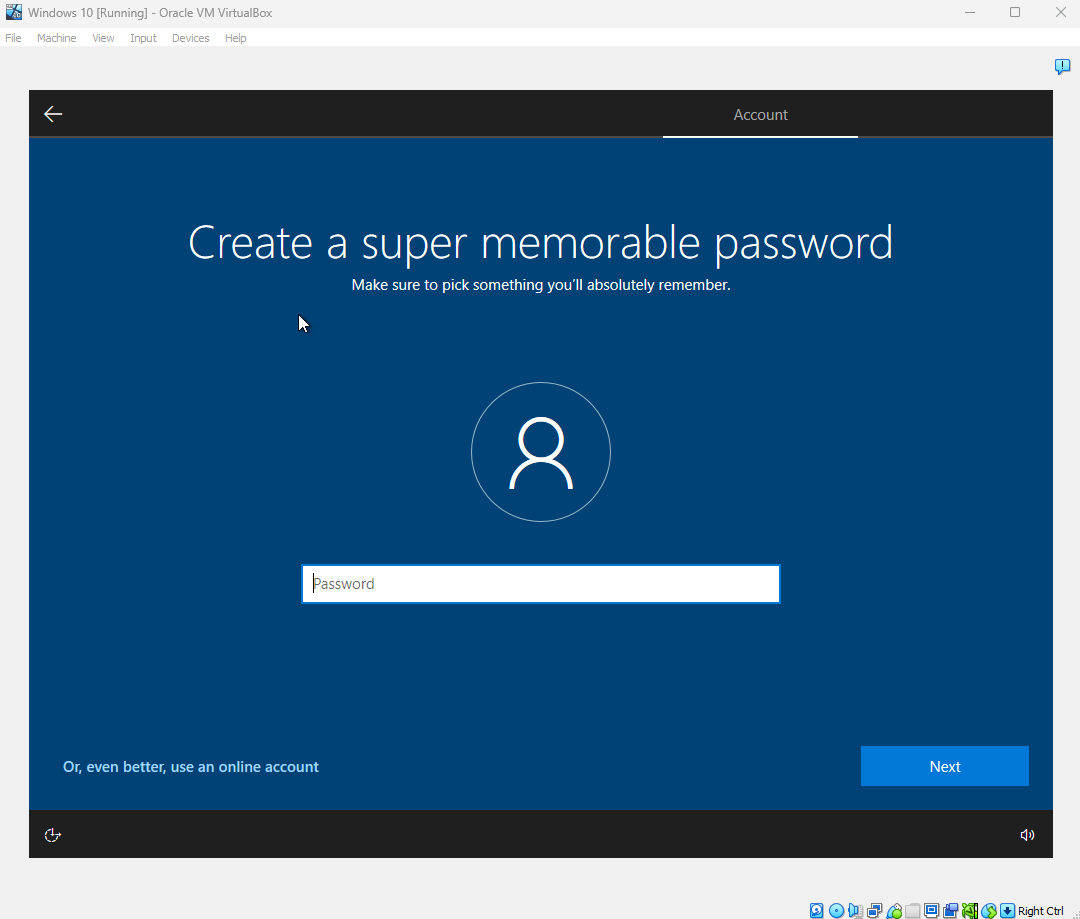Go back using the arrow in setup header
This screenshot has height=919, width=1080.
pos(53,114)
